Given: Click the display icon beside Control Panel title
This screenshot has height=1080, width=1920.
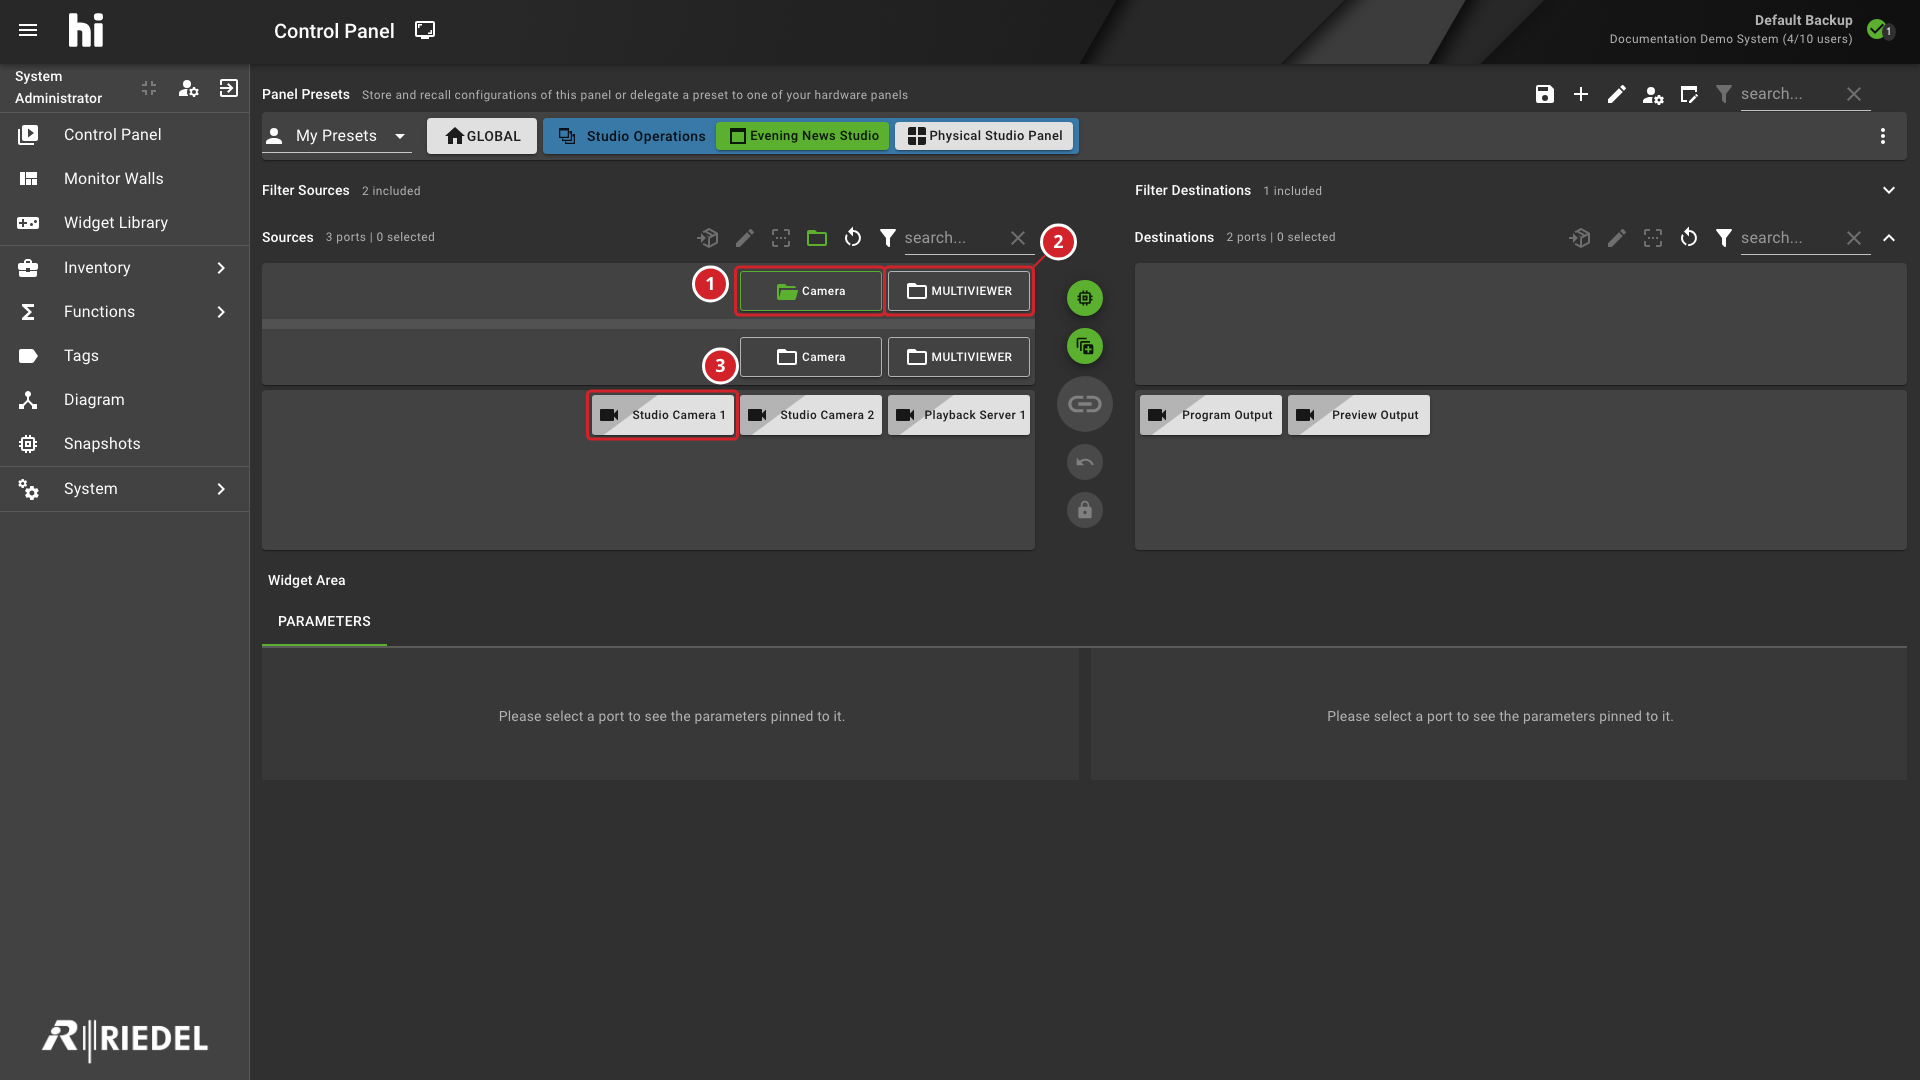Looking at the screenshot, I should tap(425, 30).
